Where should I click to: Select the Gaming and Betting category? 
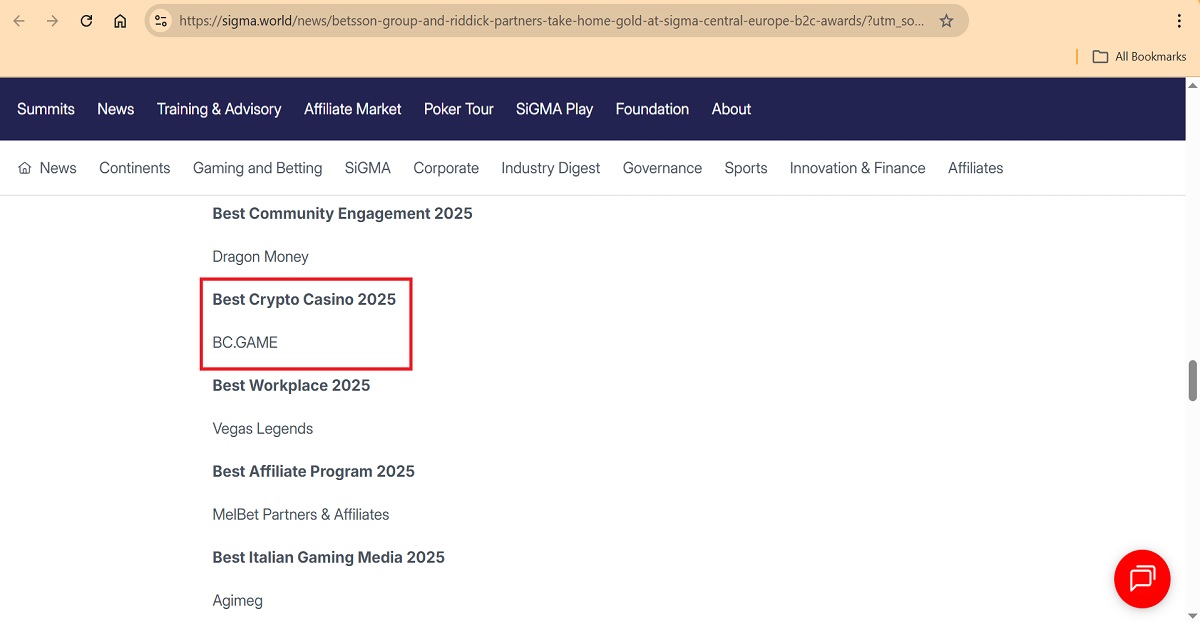pos(257,168)
